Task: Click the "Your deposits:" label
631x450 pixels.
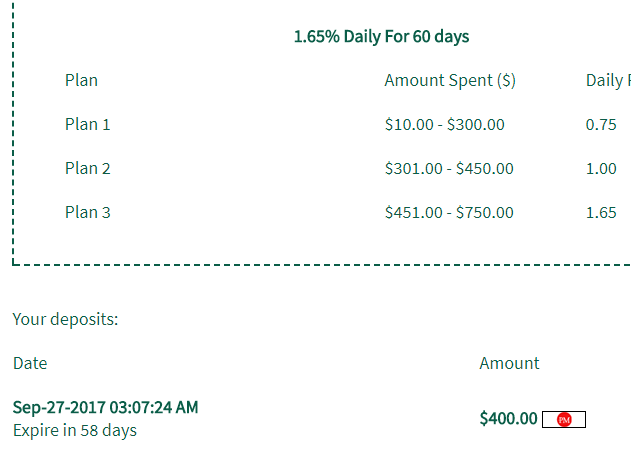Action: [65, 320]
